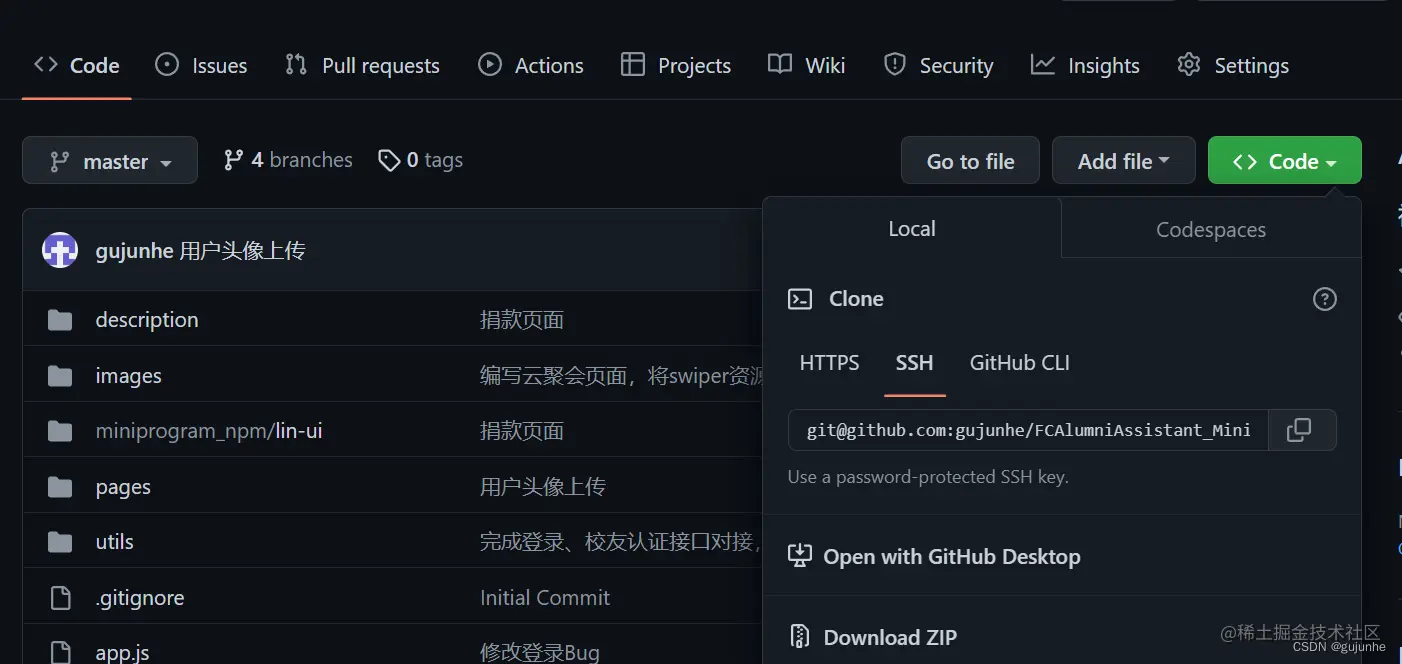This screenshot has width=1402, height=664.
Task: Click the Download ZIP archive icon
Action: click(x=799, y=637)
